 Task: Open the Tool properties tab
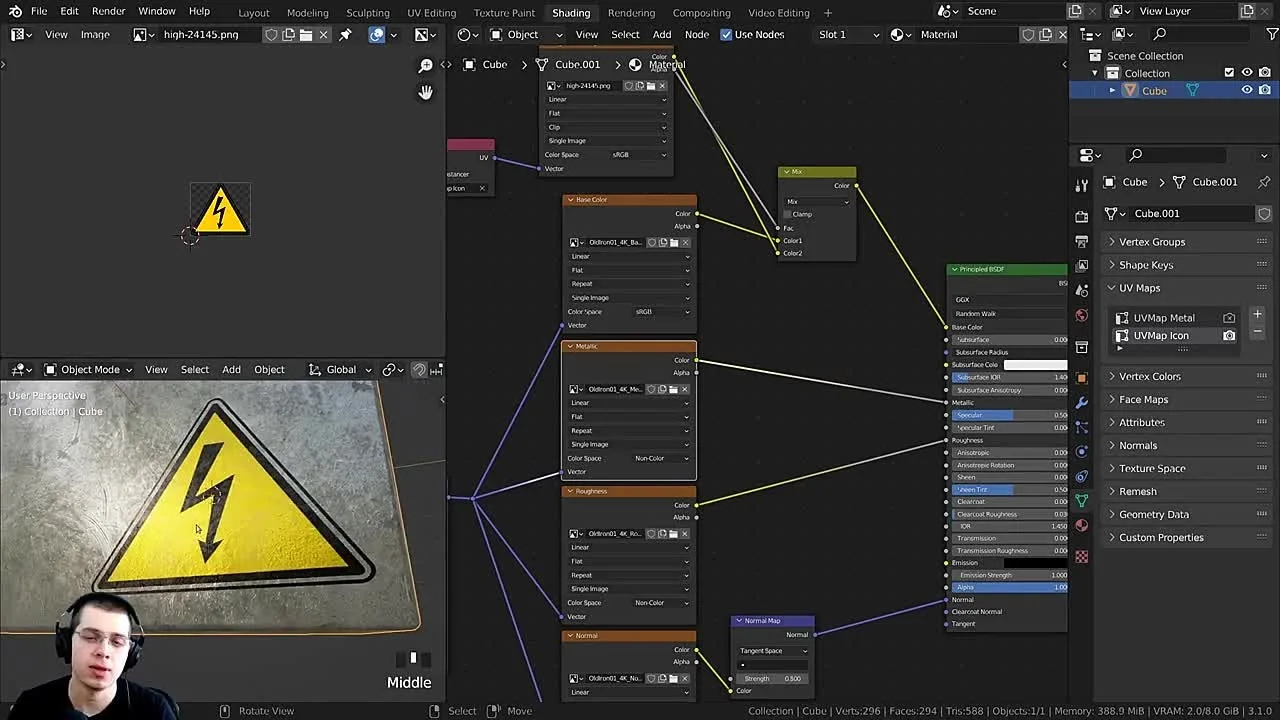click(1081, 186)
